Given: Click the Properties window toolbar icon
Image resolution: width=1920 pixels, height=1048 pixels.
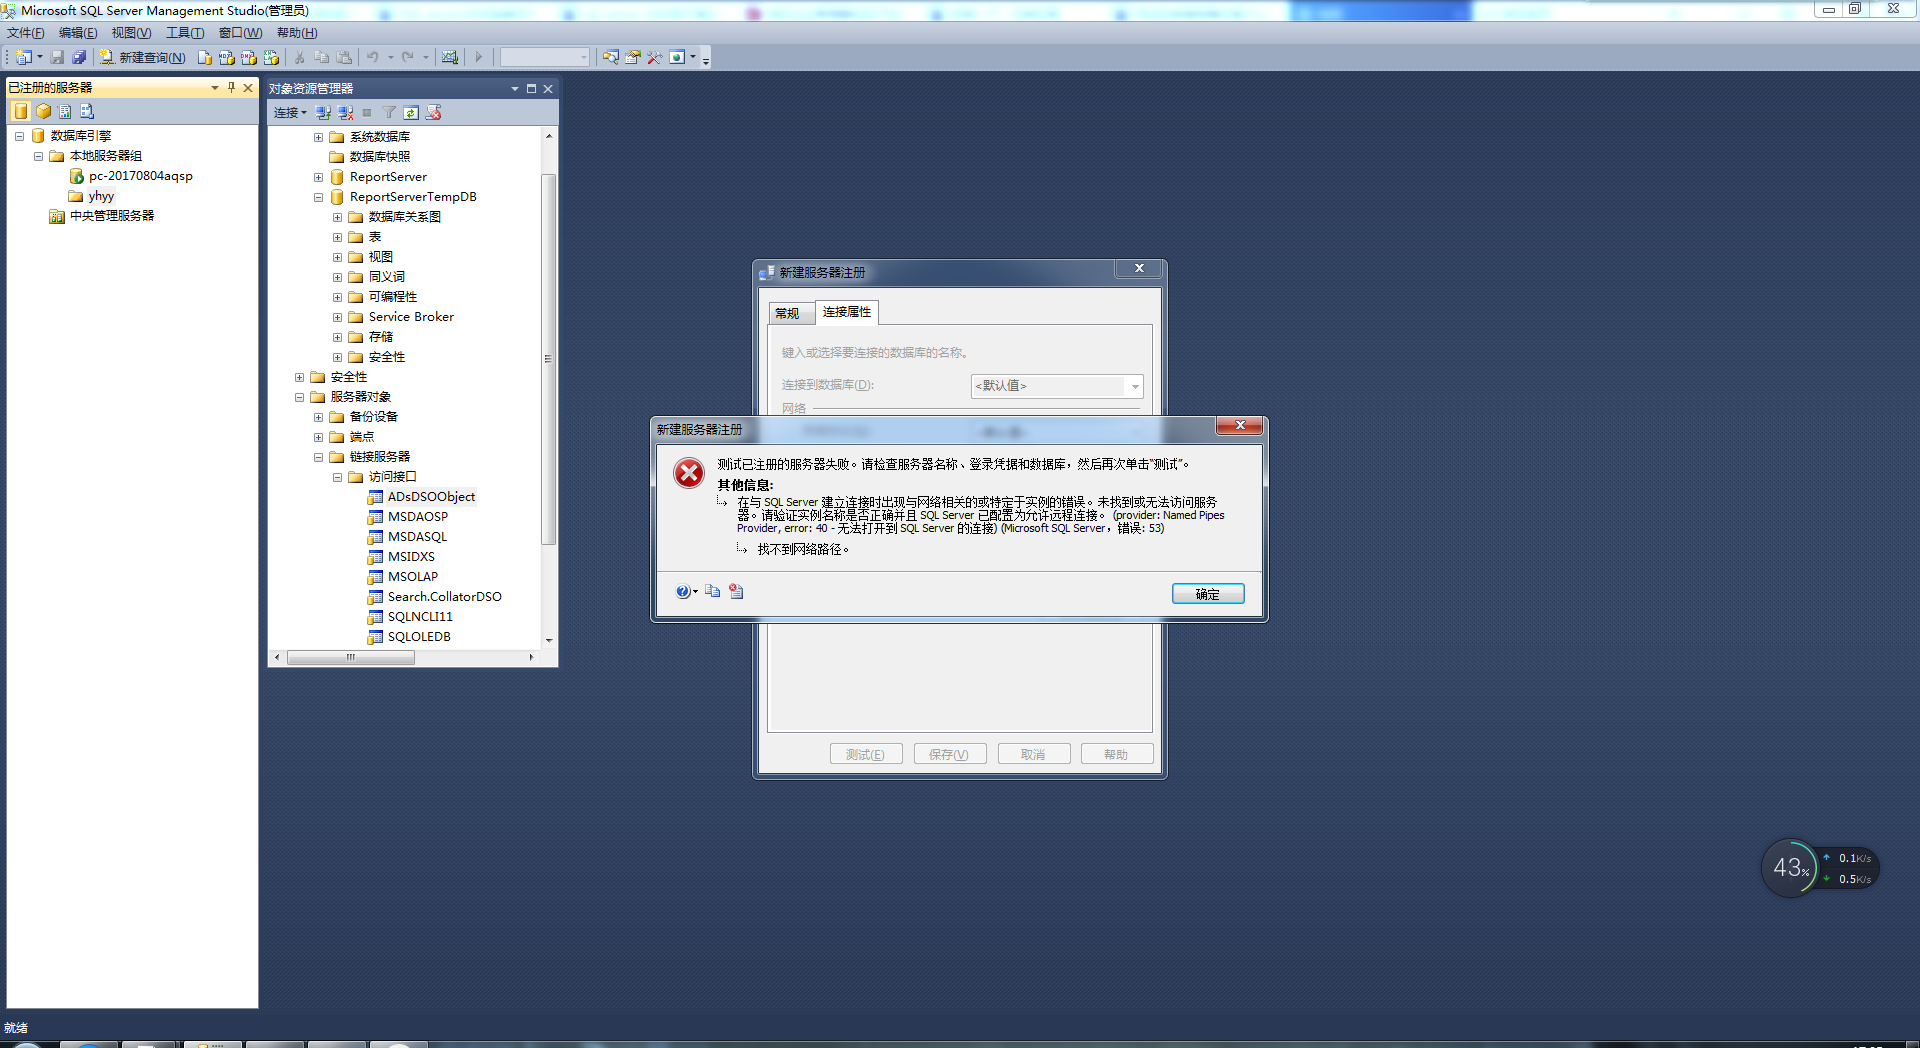Looking at the screenshot, I should (632, 58).
